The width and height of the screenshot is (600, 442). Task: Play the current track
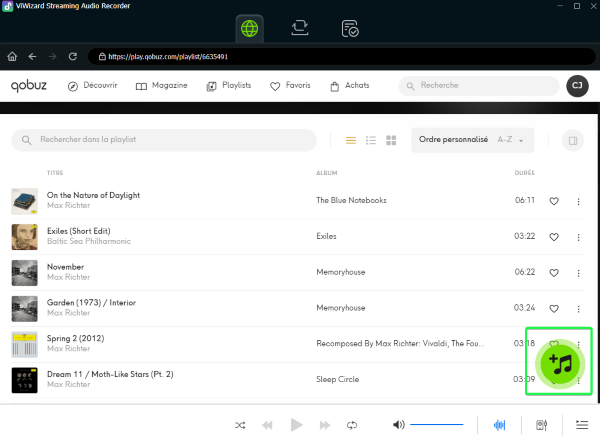point(296,425)
